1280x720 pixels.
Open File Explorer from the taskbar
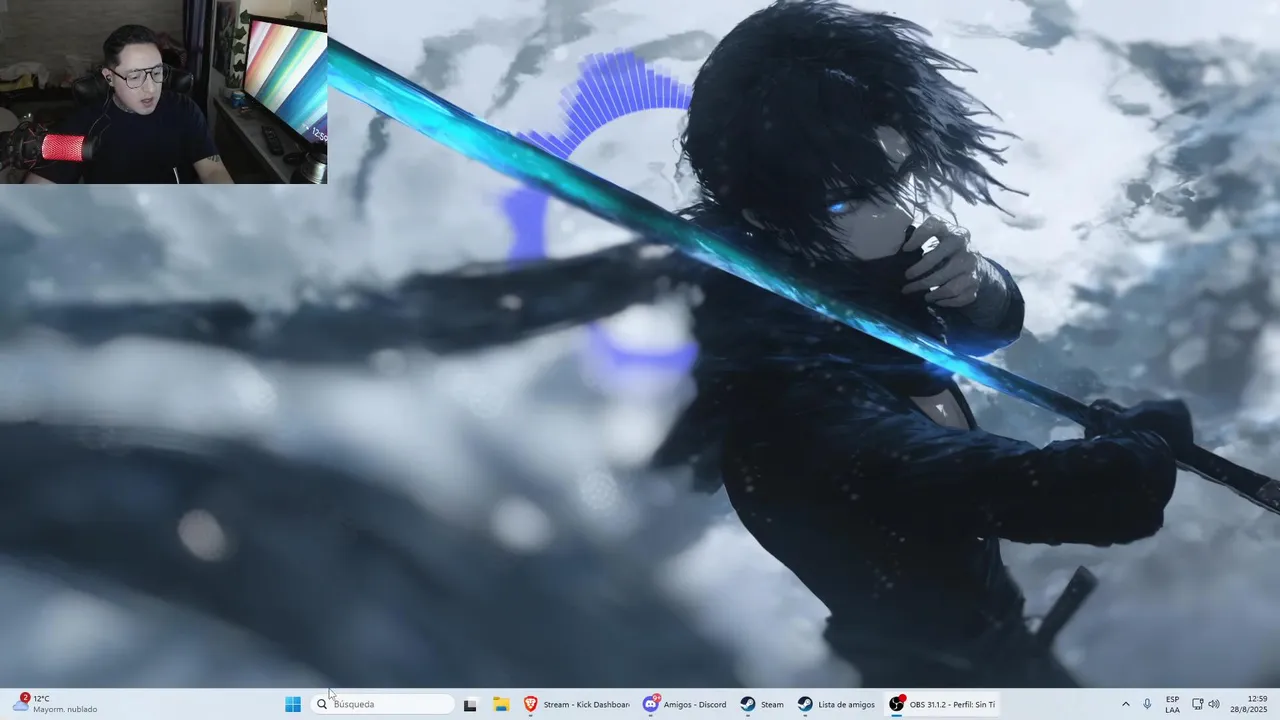(x=501, y=704)
